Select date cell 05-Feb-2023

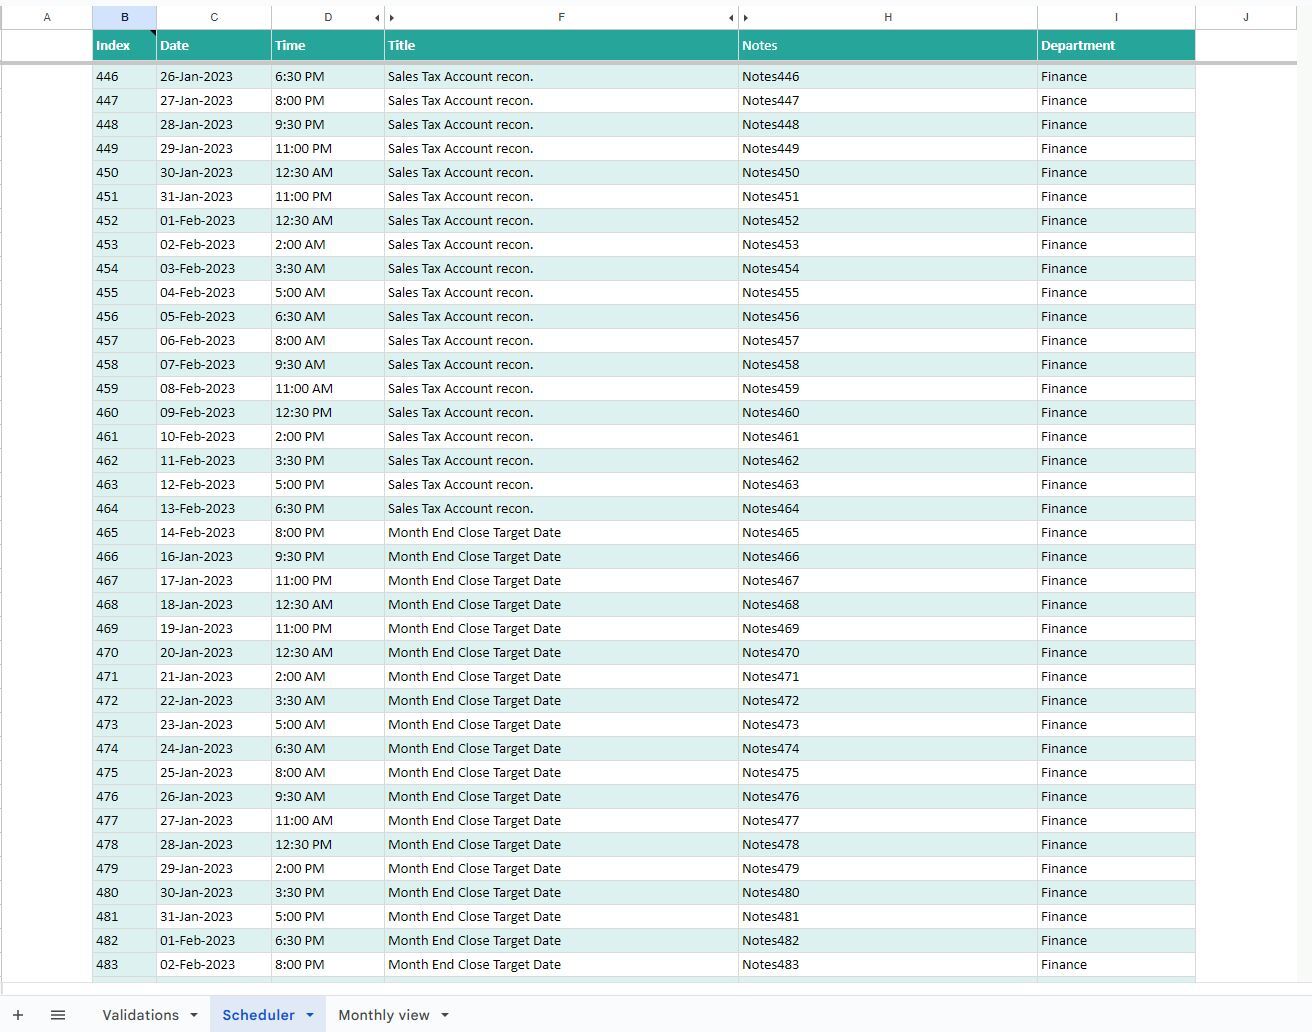coord(214,317)
